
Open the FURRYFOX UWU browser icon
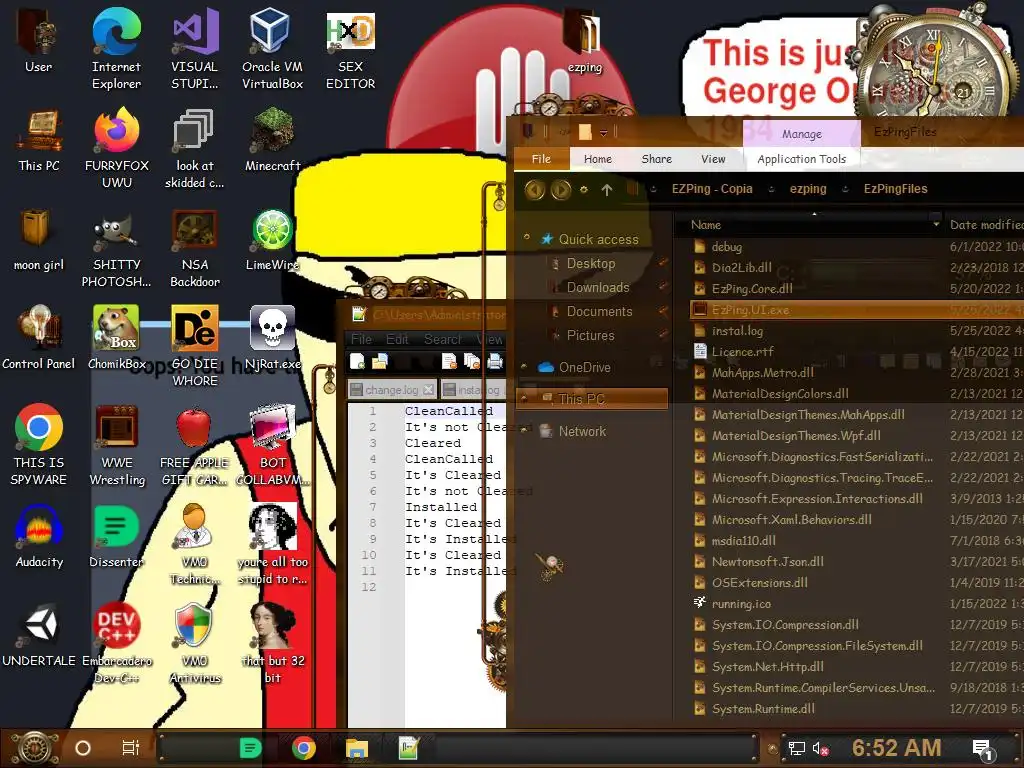117,148
